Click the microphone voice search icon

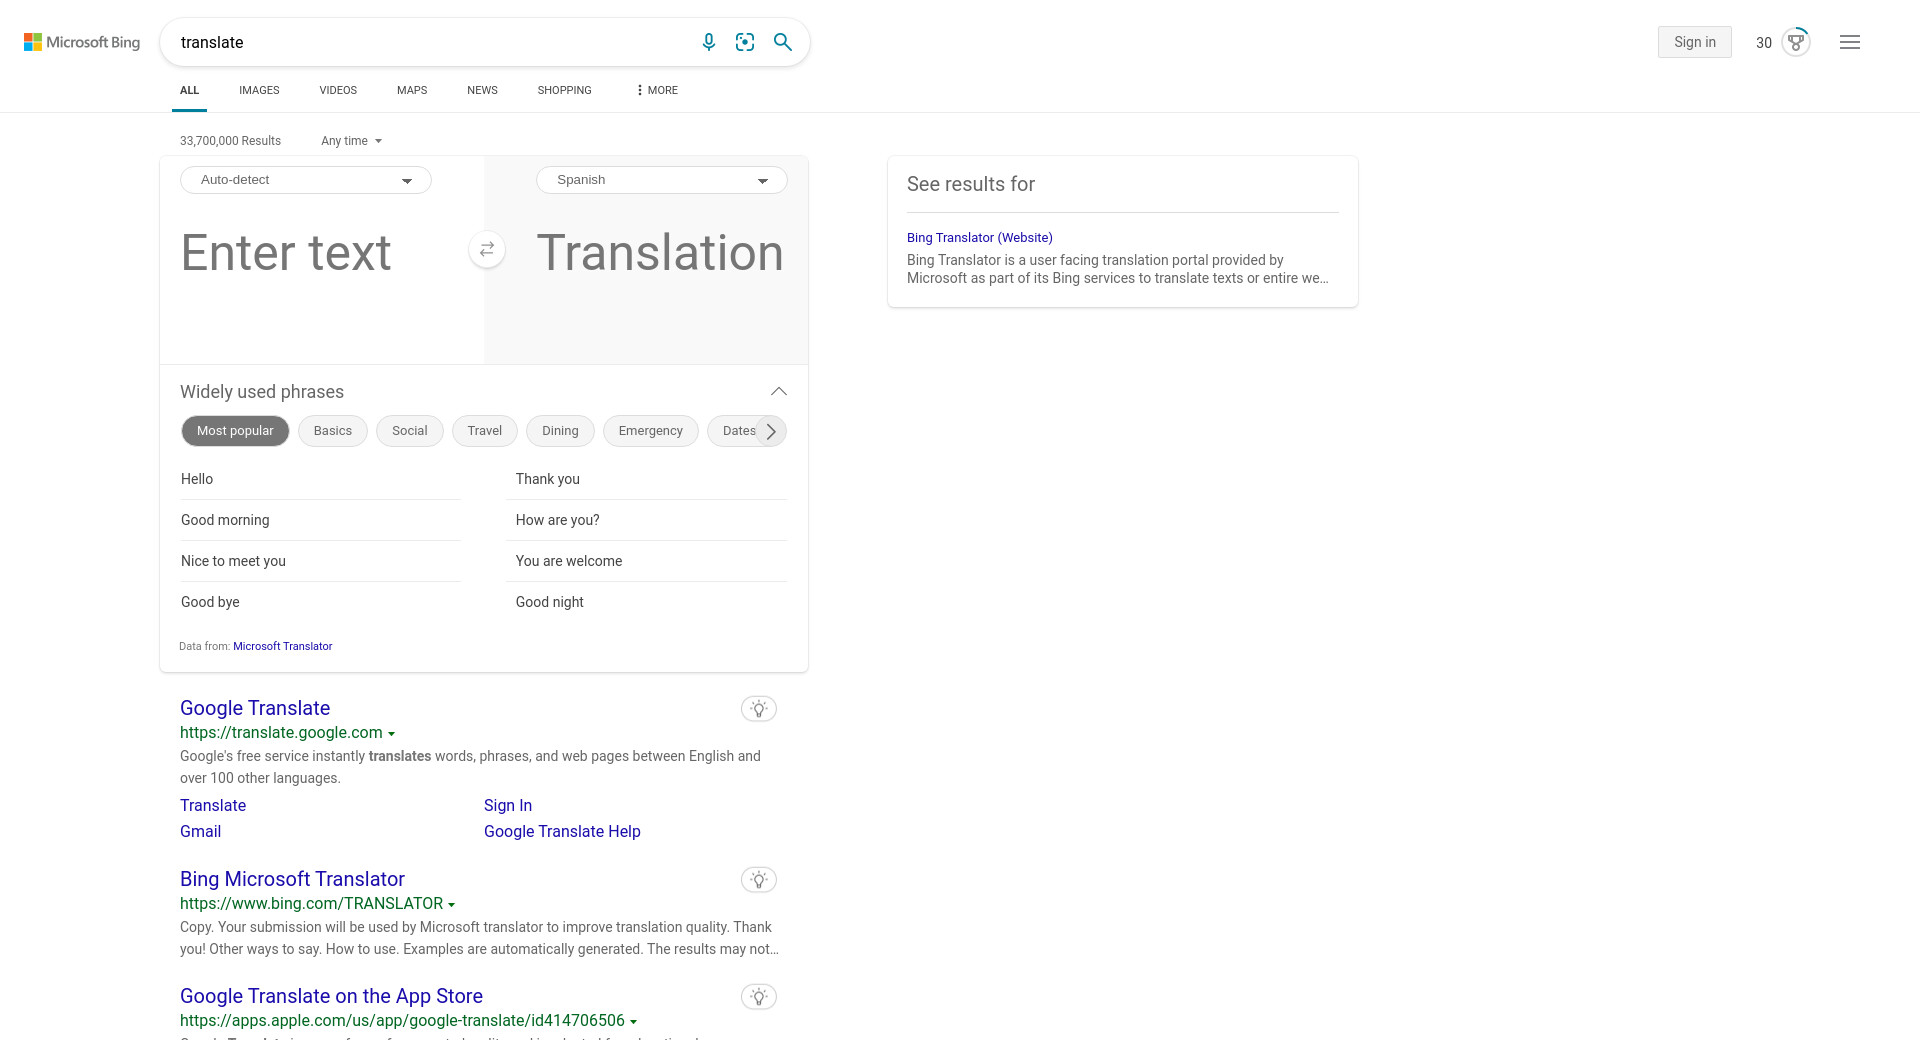click(x=708, y=42)
